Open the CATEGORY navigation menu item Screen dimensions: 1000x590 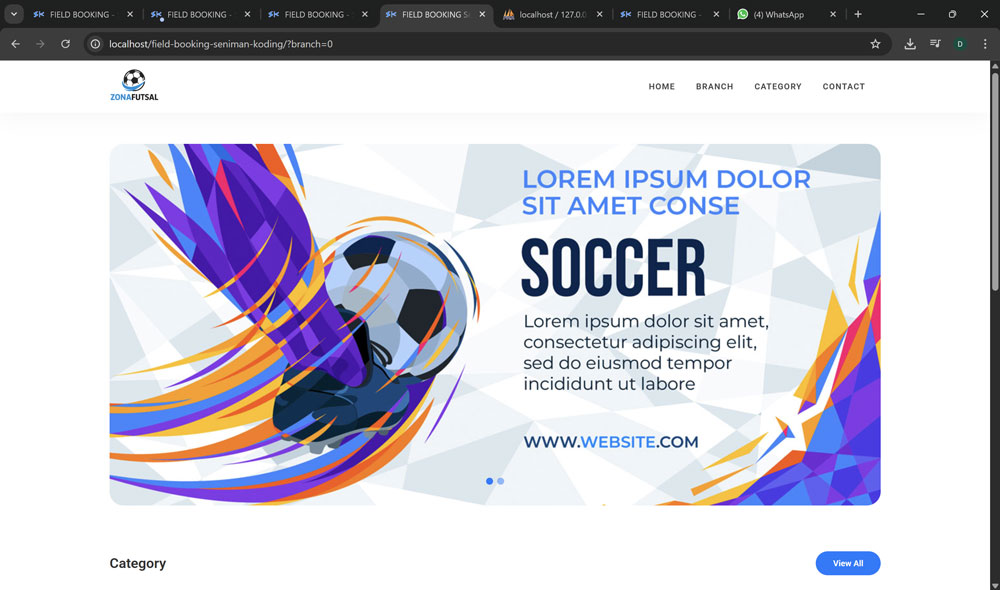[777, 86]
